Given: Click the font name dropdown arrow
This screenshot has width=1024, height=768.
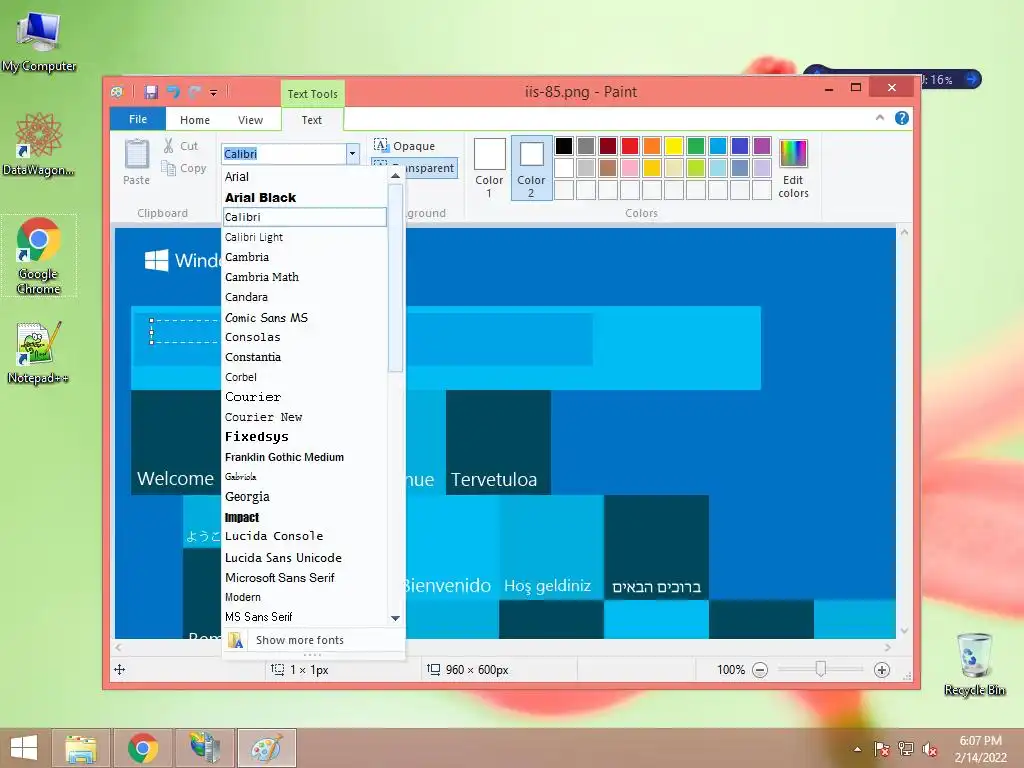Looking at the screenshot, I should [x=352, y=153].
